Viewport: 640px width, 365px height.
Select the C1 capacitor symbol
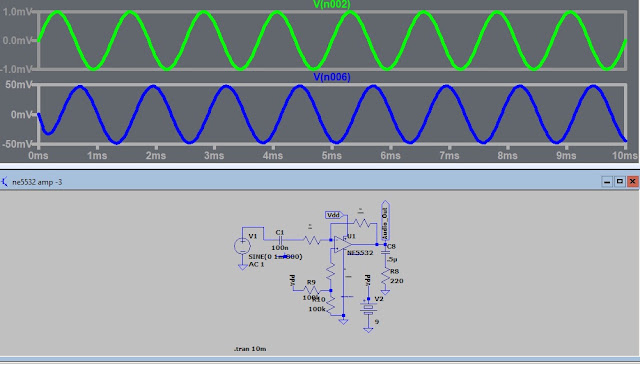280,240
